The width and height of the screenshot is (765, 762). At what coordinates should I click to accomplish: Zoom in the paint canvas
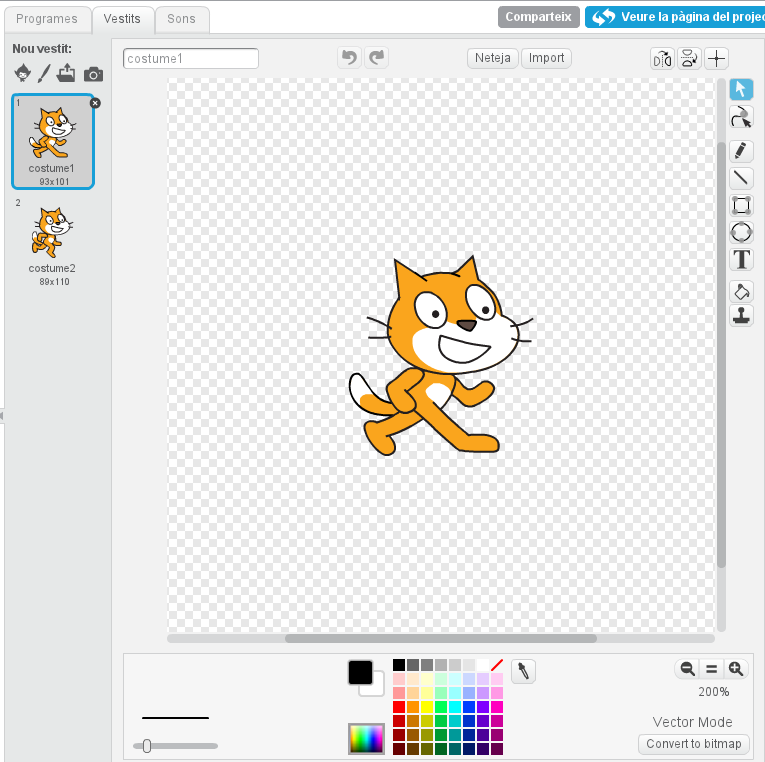tap(736, 669)
